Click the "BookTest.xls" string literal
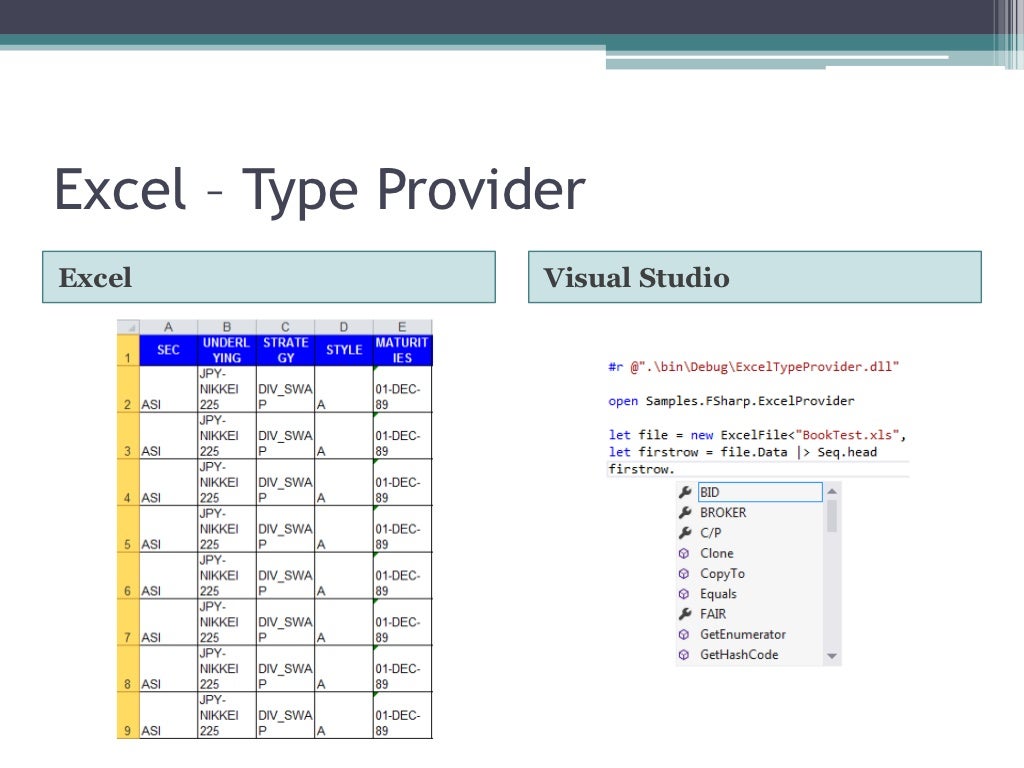This screenshot has width=1024, height=768. point(848,435)
